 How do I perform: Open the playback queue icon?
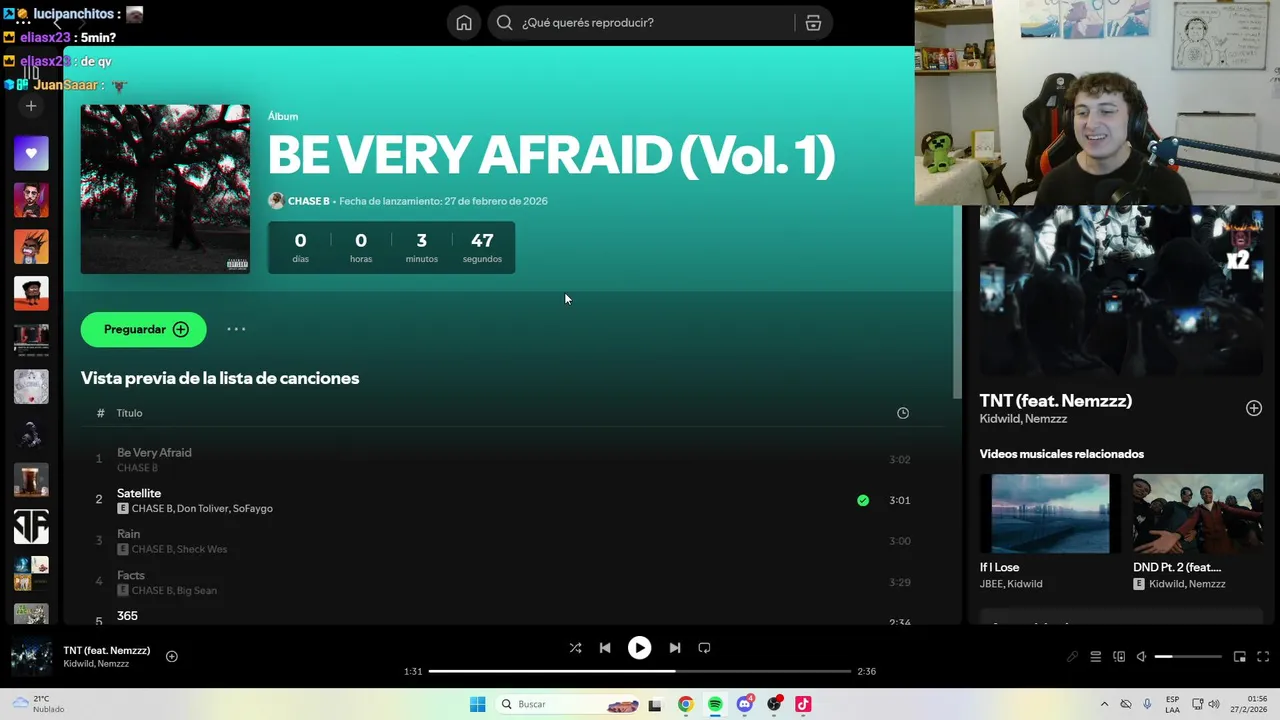coord(1096,657)
